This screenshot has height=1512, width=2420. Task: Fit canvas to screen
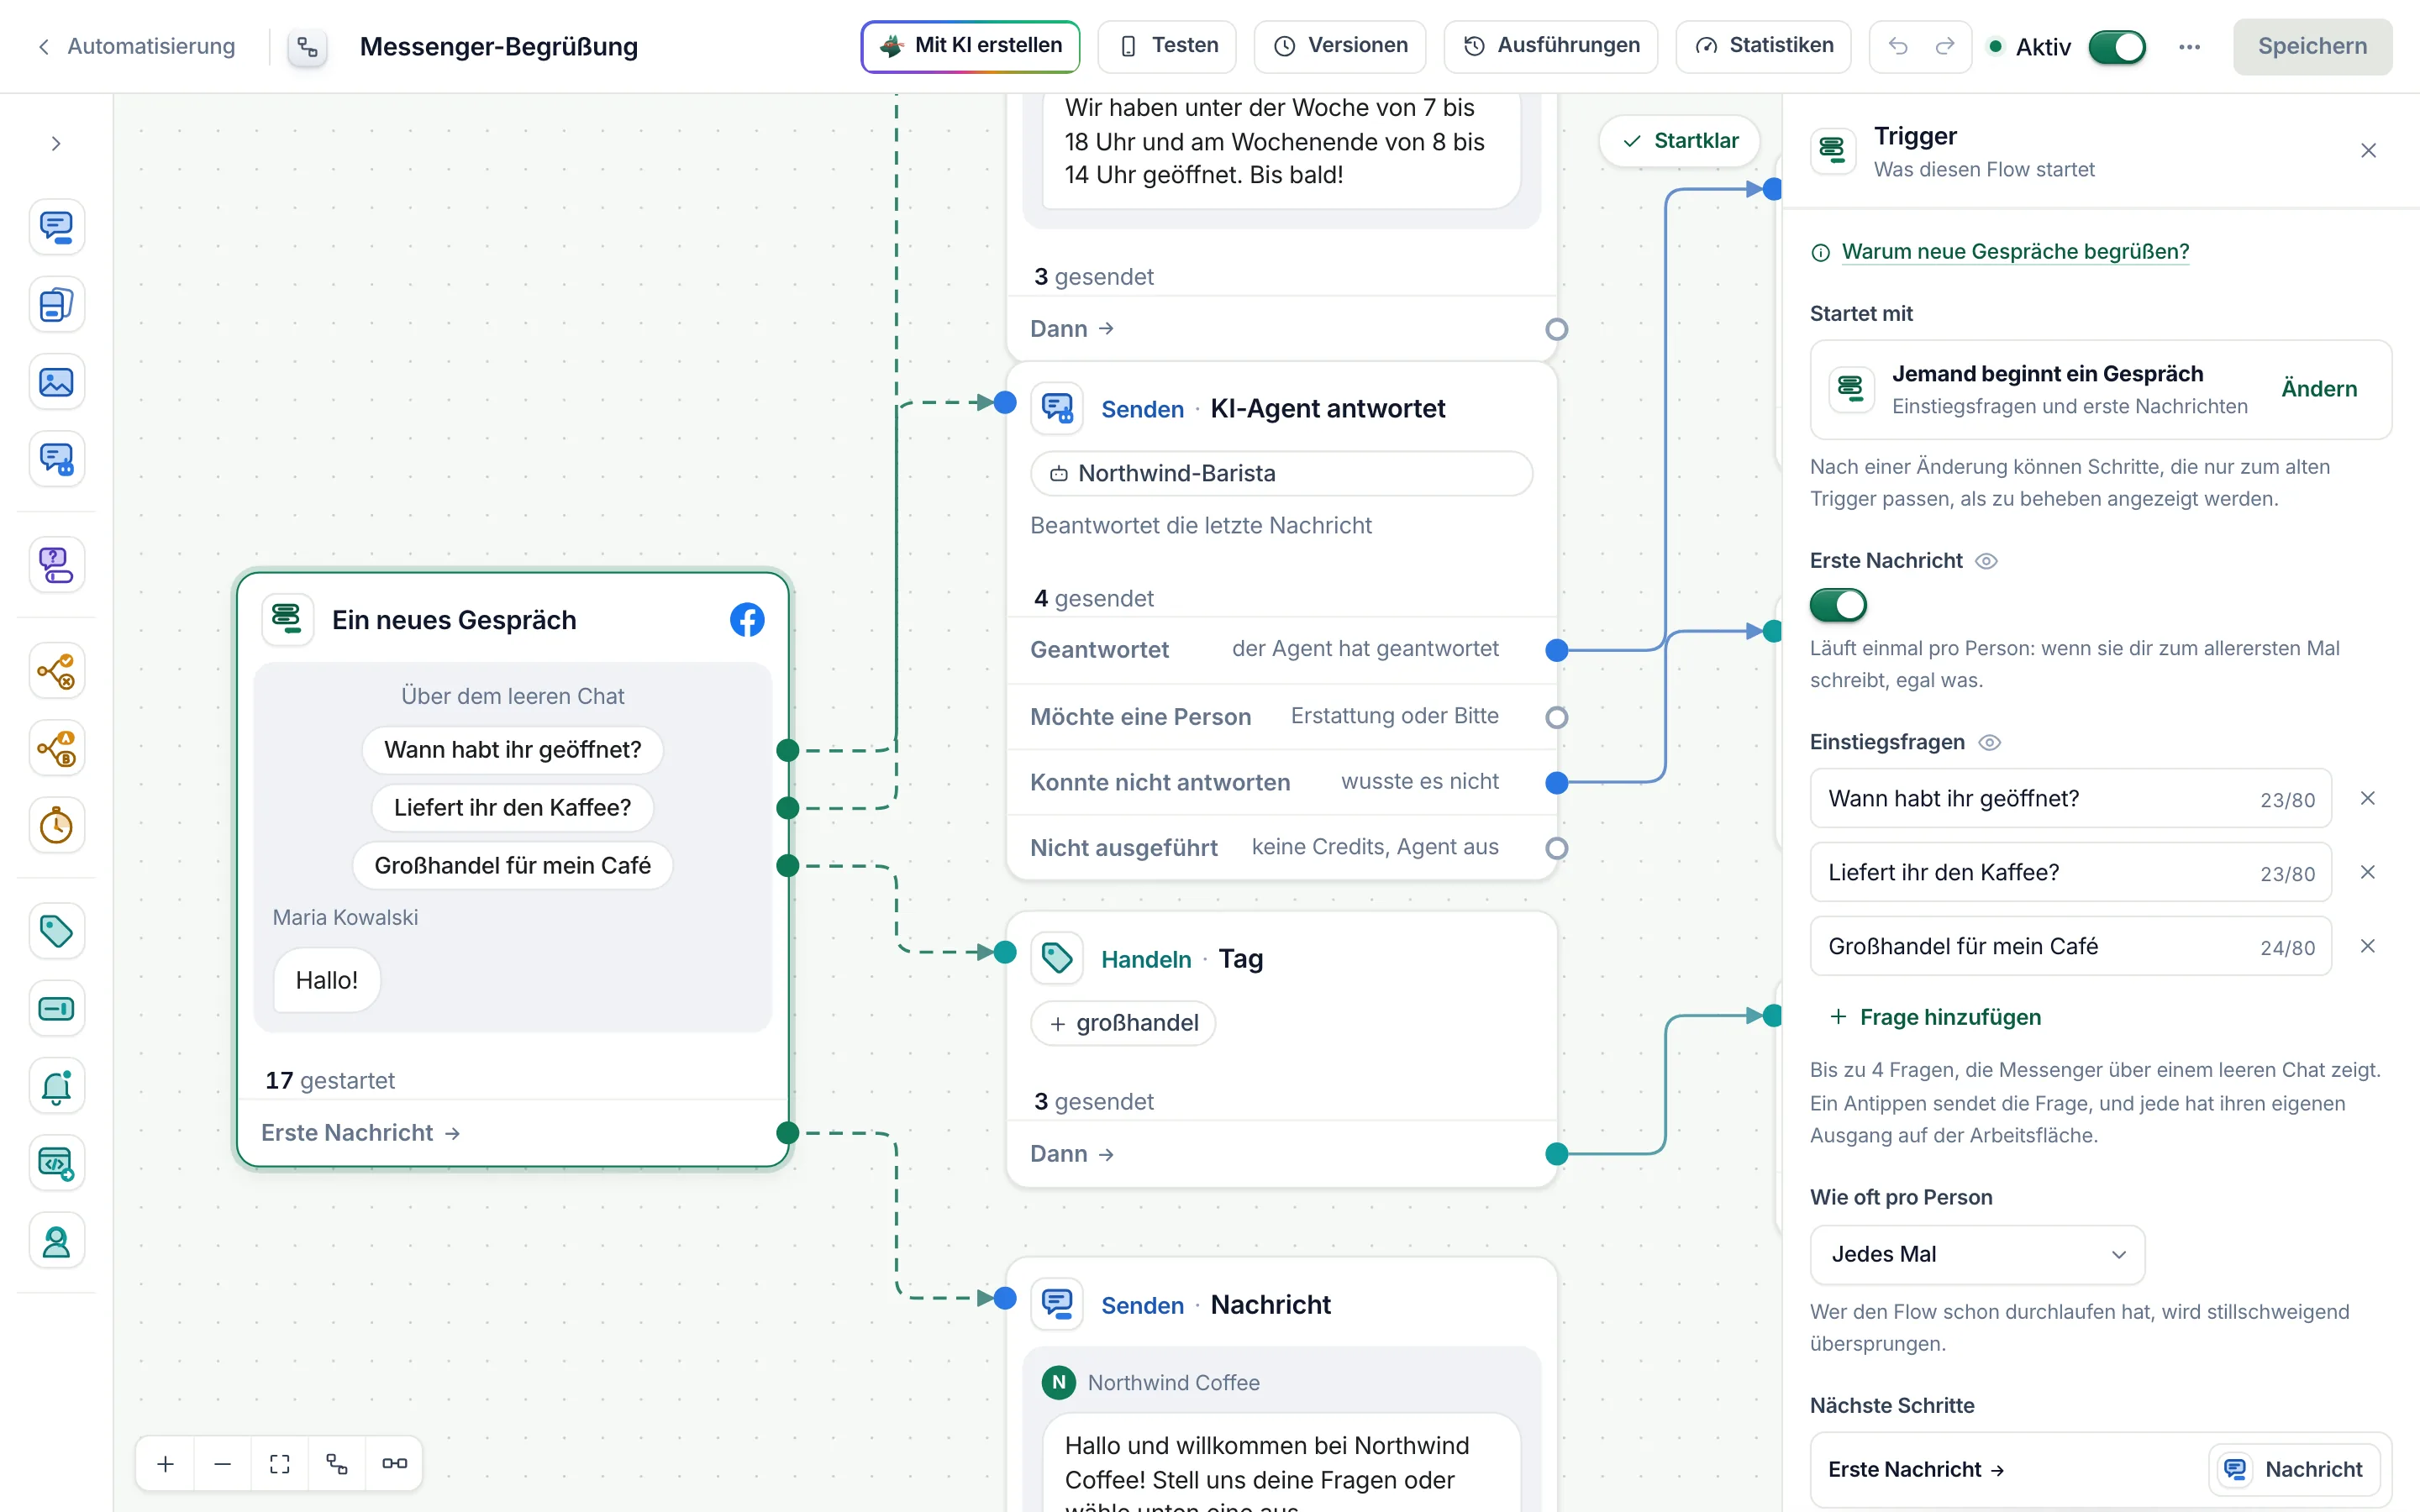pos(280,1464)
